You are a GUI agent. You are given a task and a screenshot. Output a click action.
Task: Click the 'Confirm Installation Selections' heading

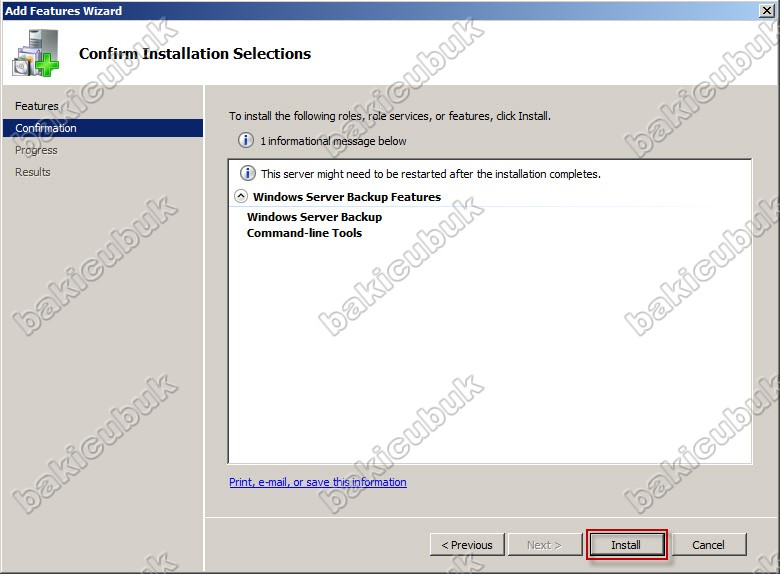(195, 54)
